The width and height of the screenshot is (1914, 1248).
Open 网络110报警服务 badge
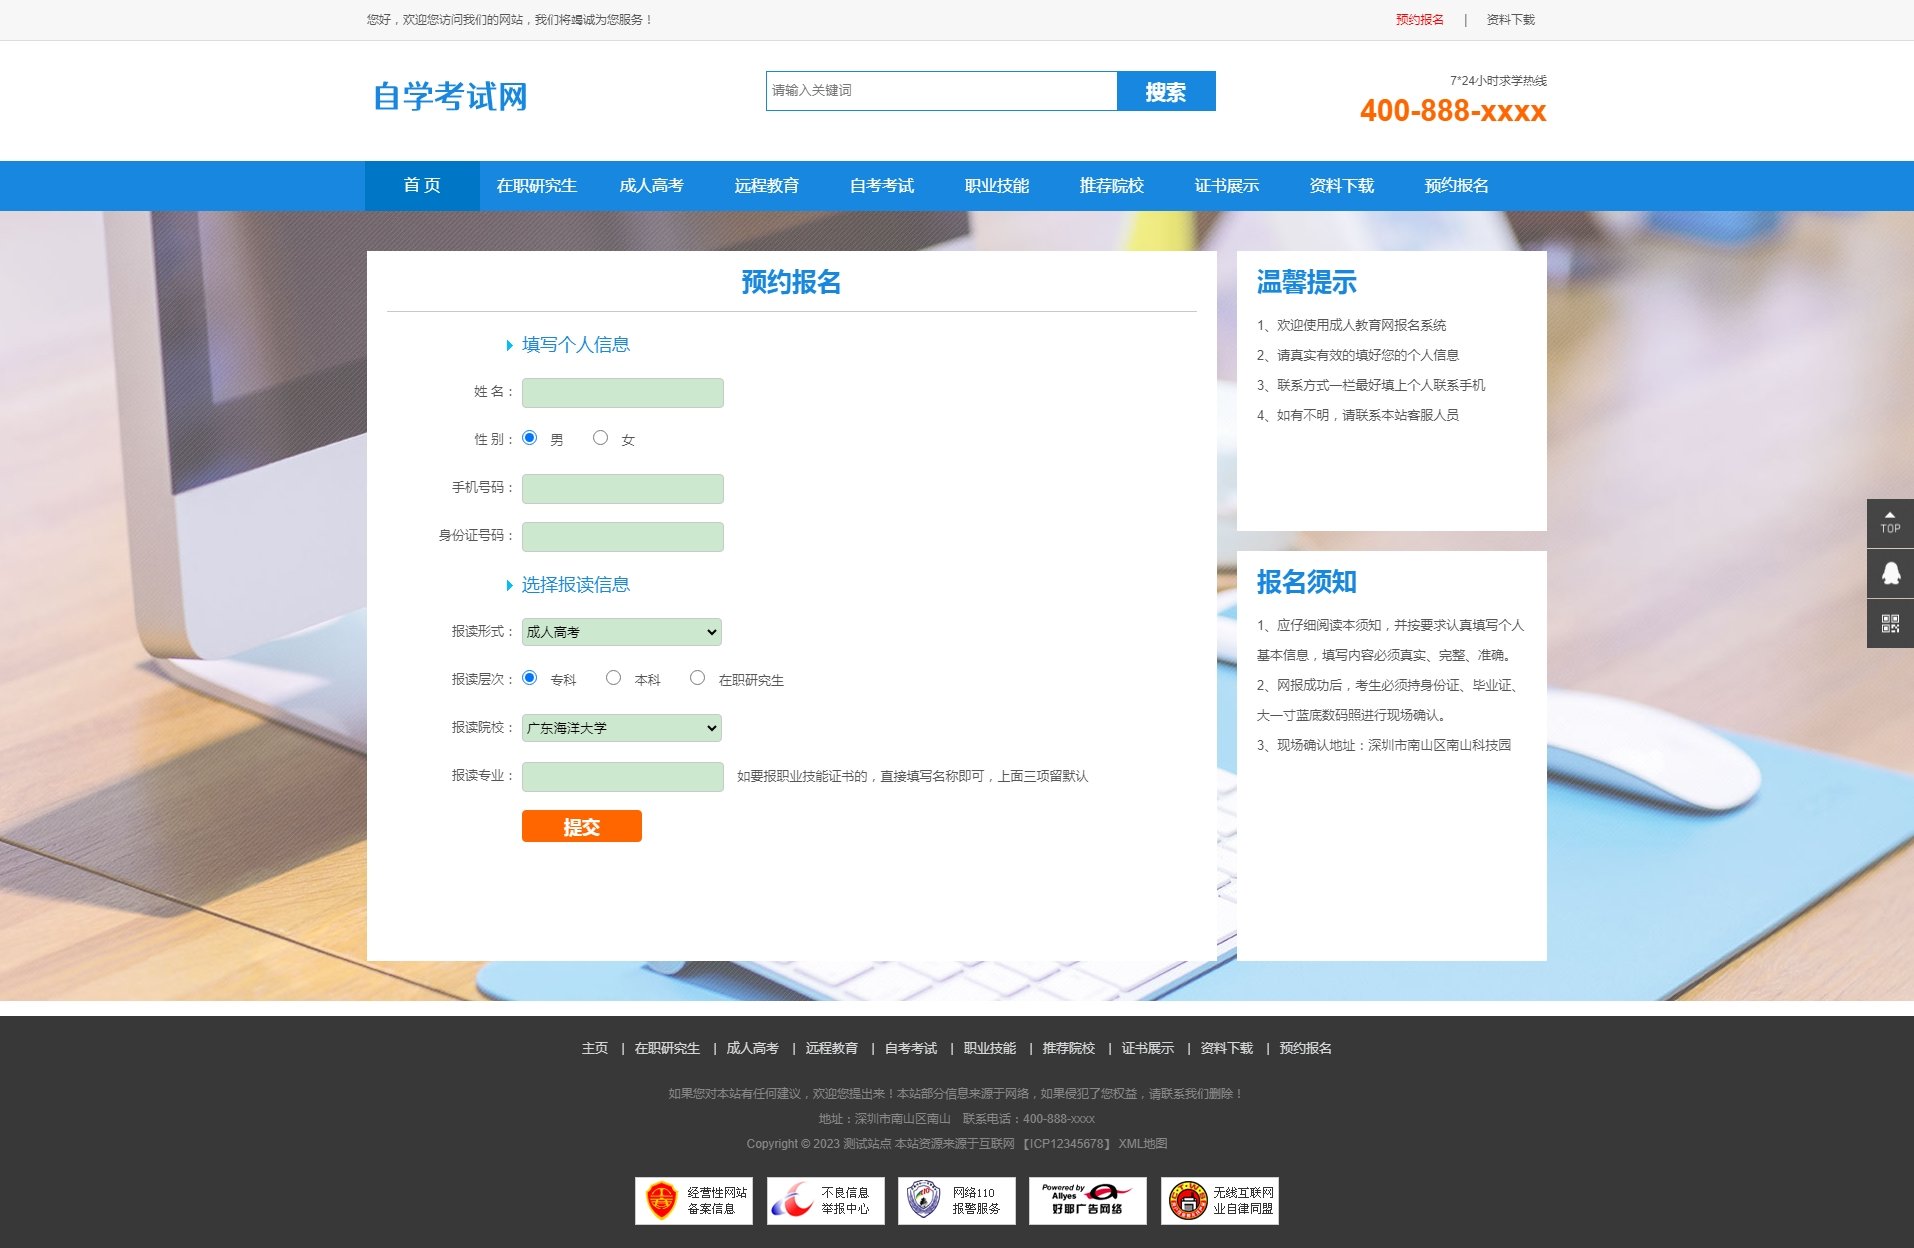point(956,1200)
